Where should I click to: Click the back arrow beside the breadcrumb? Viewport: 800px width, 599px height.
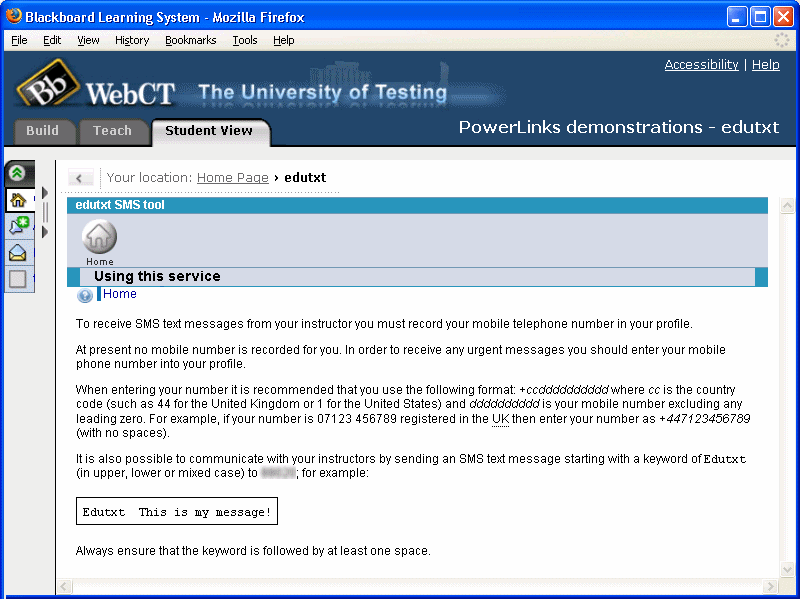pos(80,177)
